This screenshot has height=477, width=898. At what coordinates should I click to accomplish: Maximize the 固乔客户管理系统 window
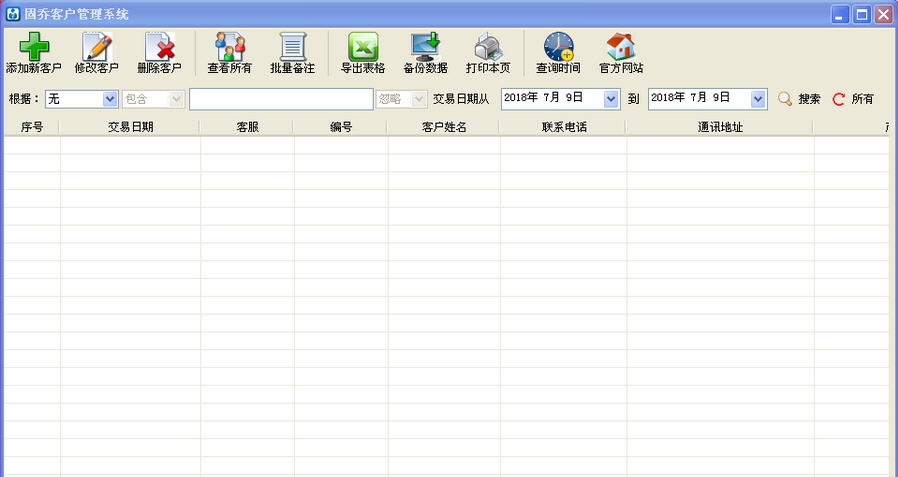tap(862, 14)
